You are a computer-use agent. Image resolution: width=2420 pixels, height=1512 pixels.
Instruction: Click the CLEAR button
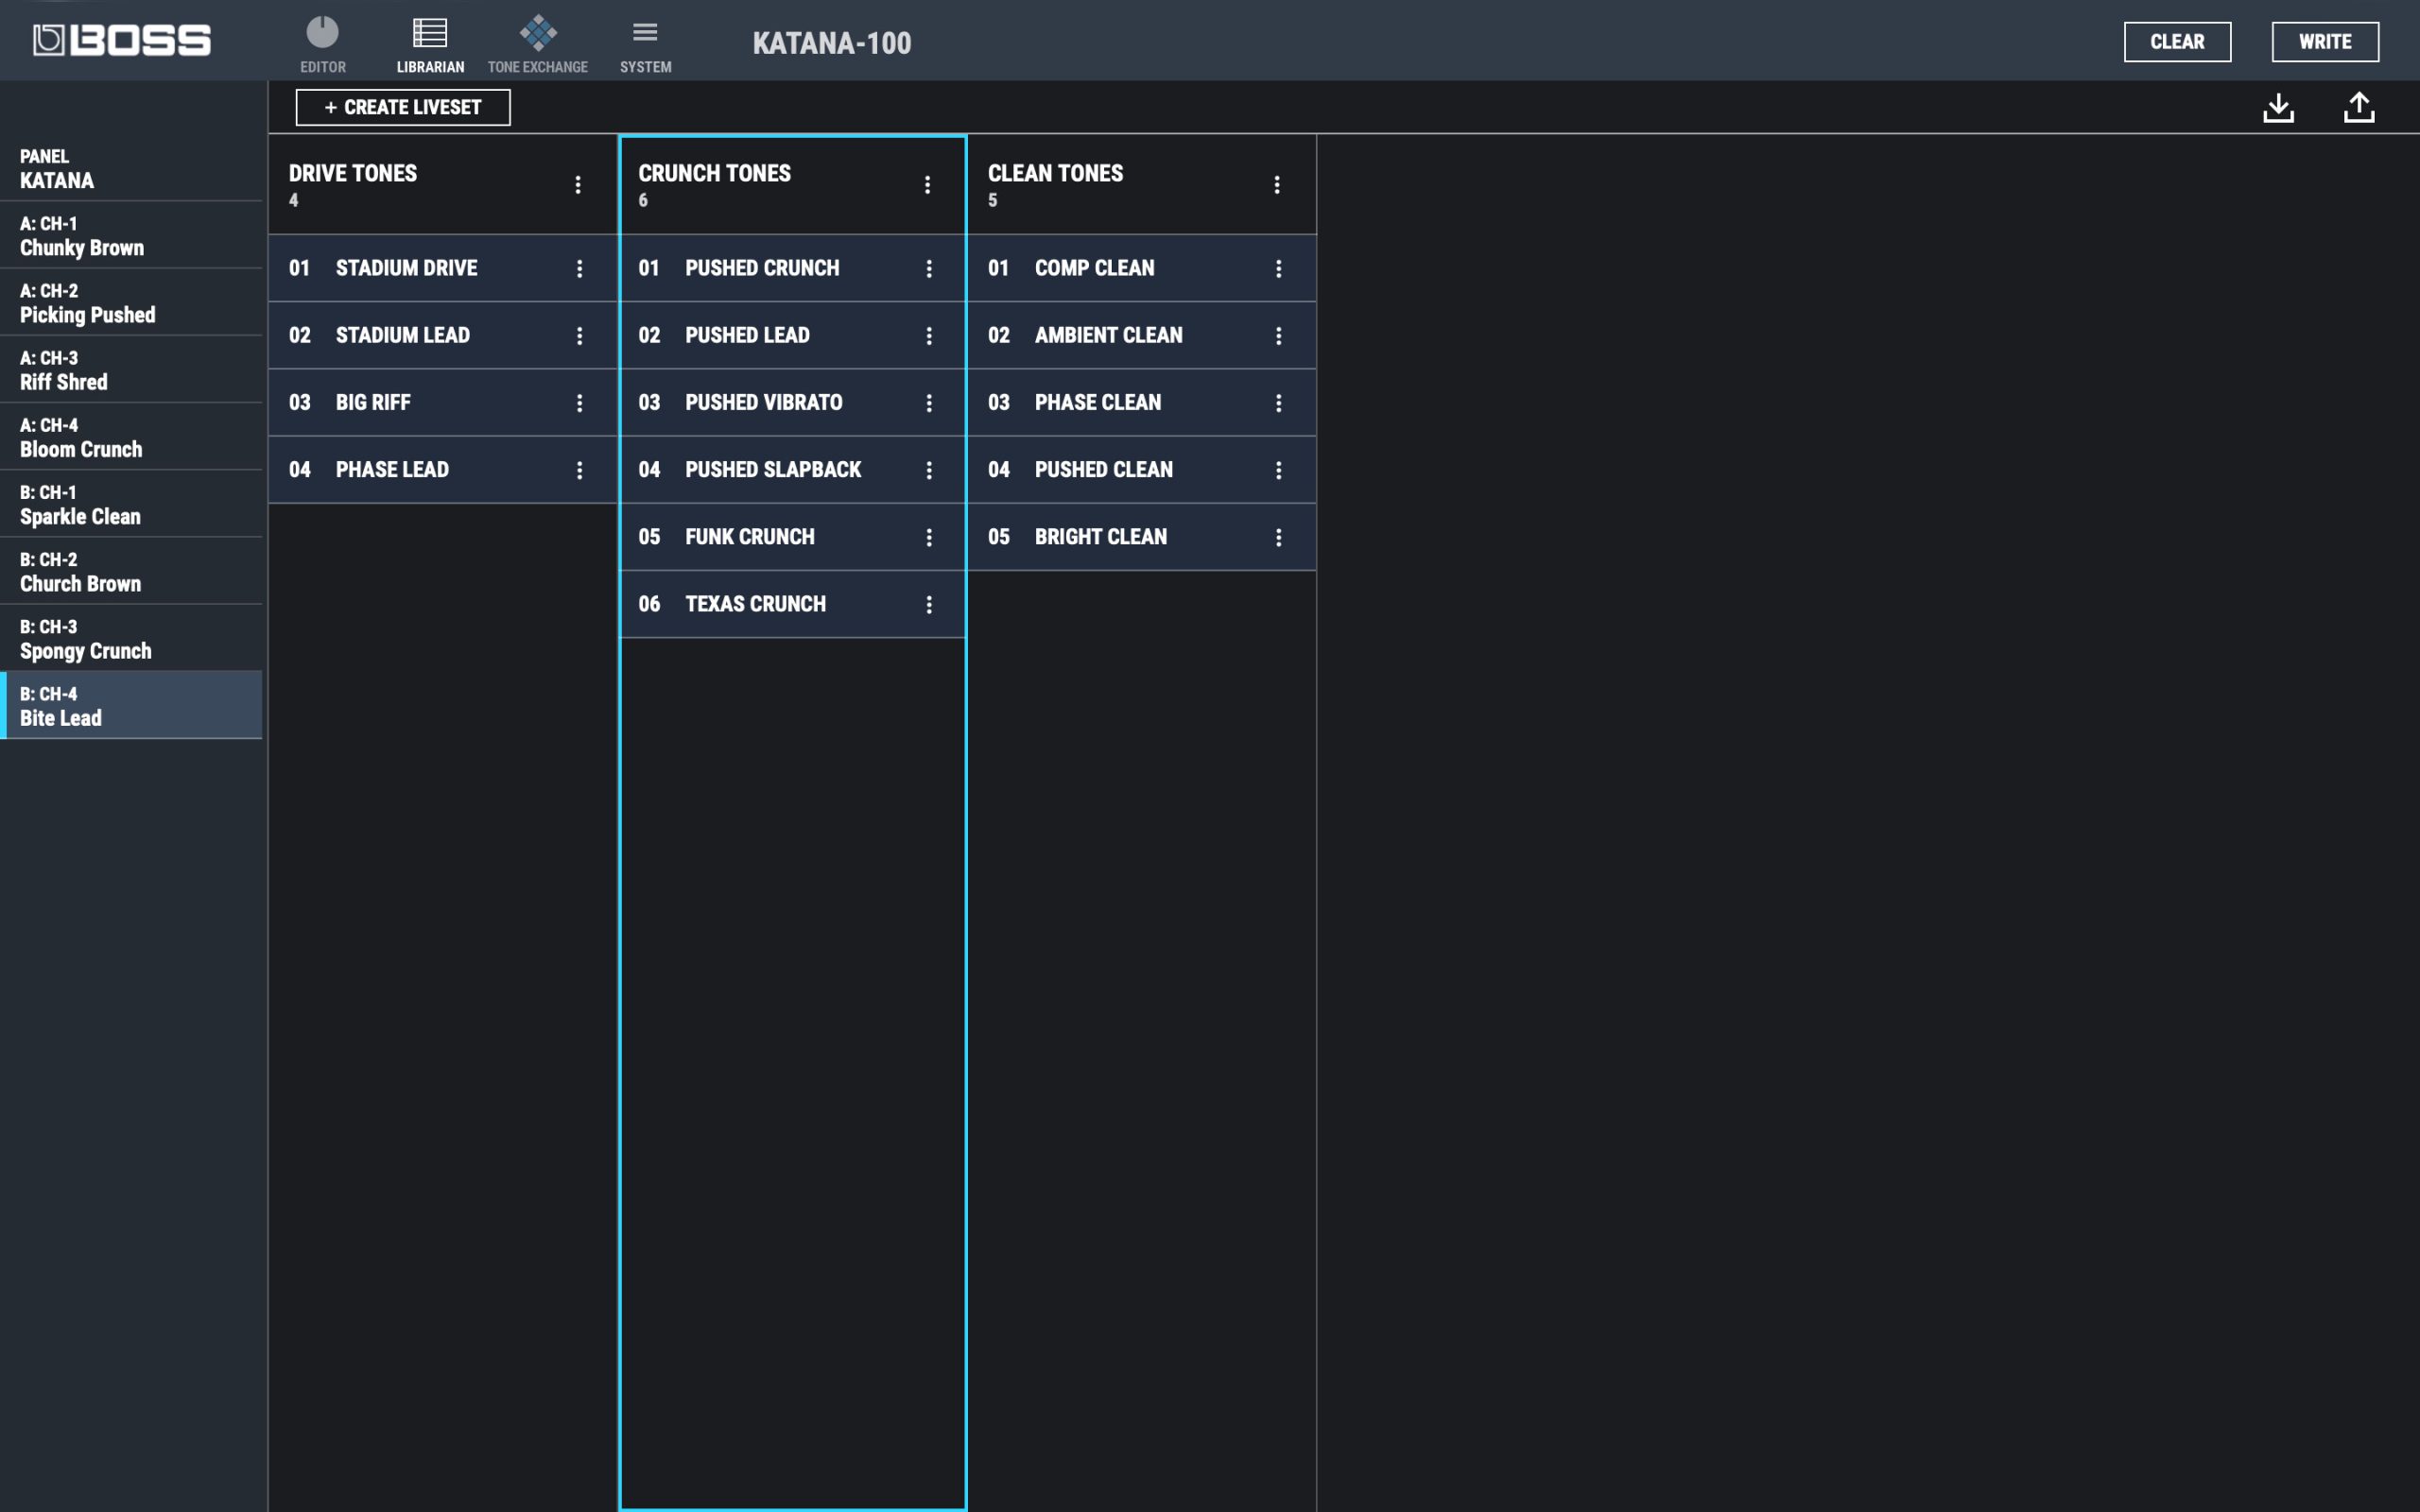(x=2177, y=42)
